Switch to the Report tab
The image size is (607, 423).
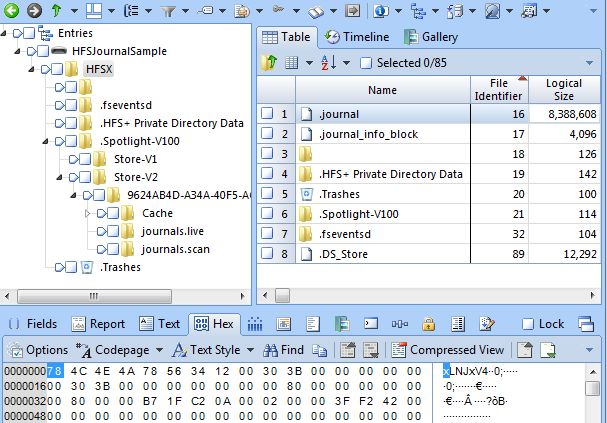tap(98, 324)
